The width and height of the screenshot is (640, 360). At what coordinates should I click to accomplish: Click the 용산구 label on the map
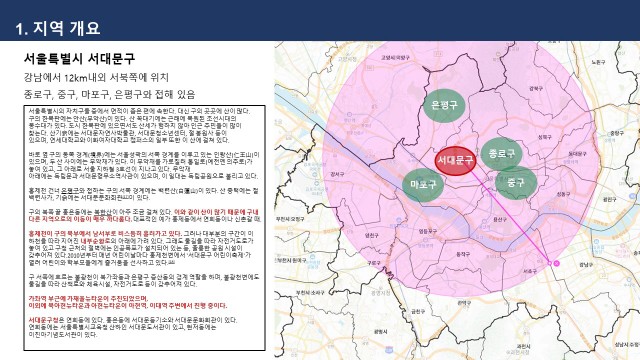coord(499,220)
